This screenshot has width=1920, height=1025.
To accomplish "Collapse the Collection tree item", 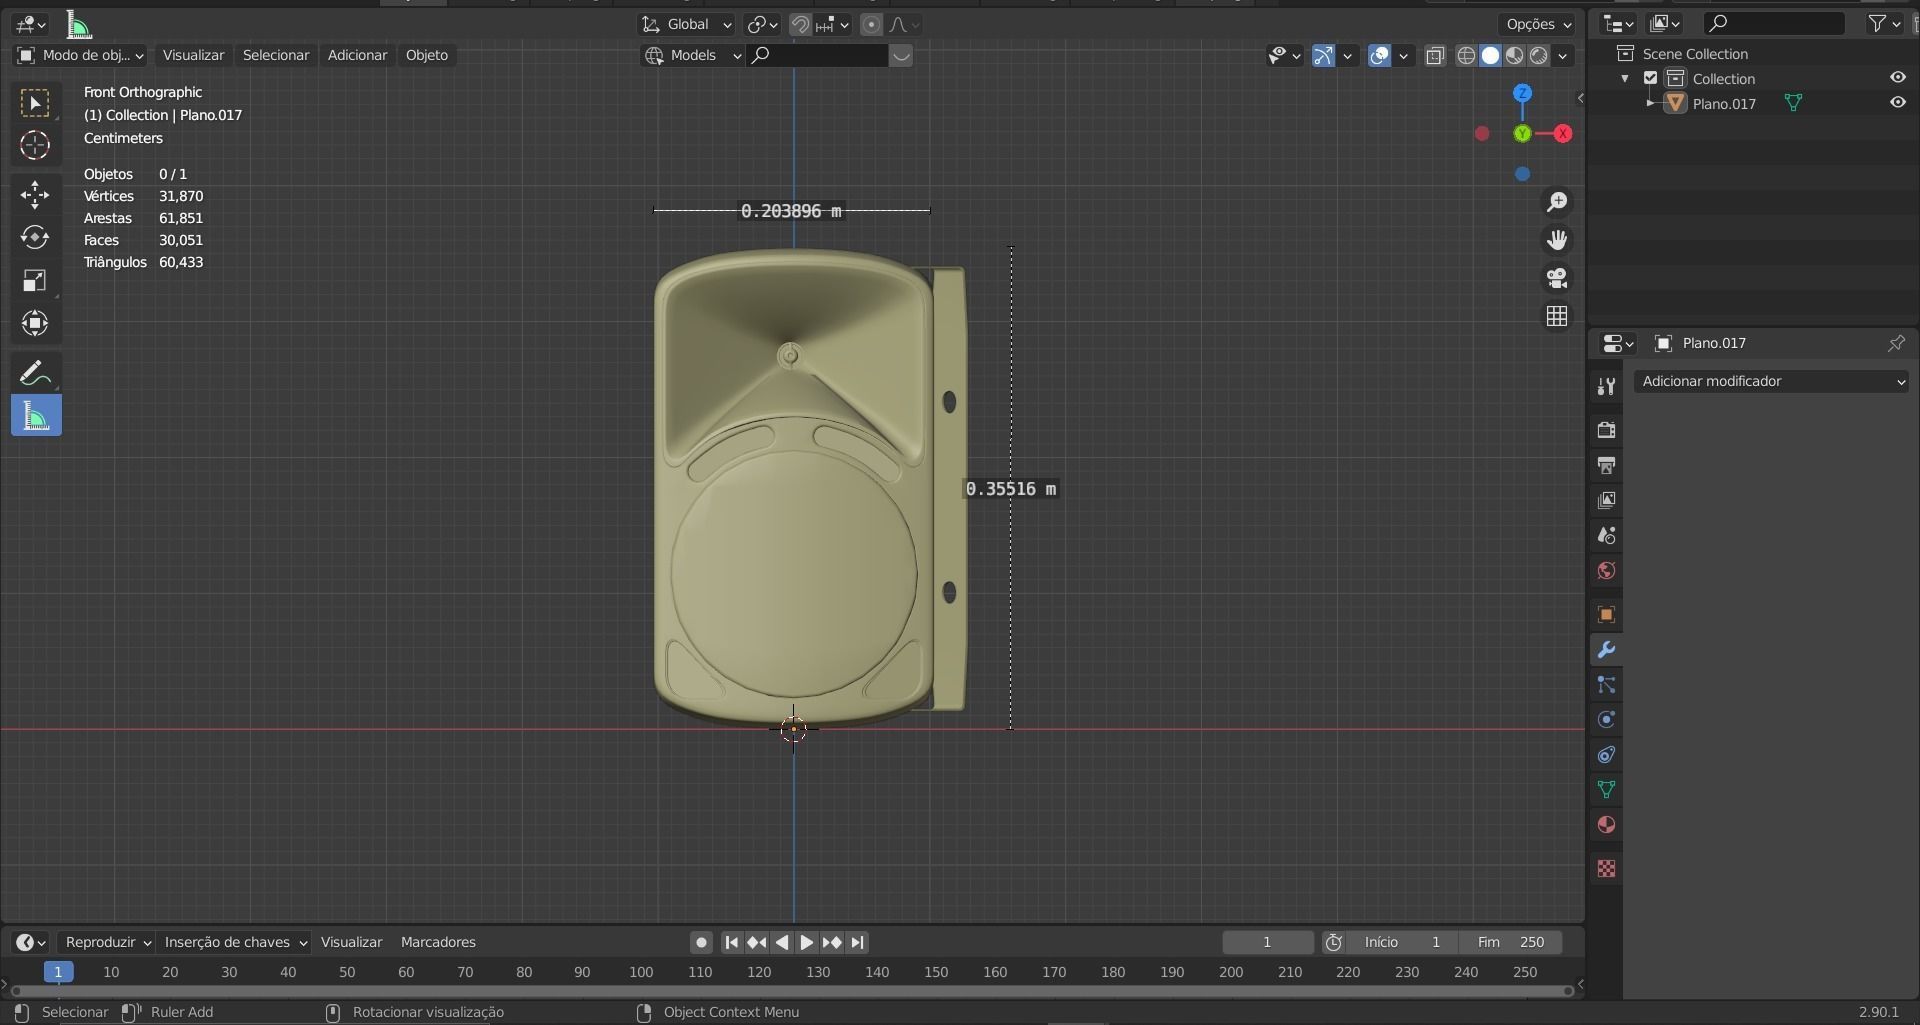I will click(1625, 78).
